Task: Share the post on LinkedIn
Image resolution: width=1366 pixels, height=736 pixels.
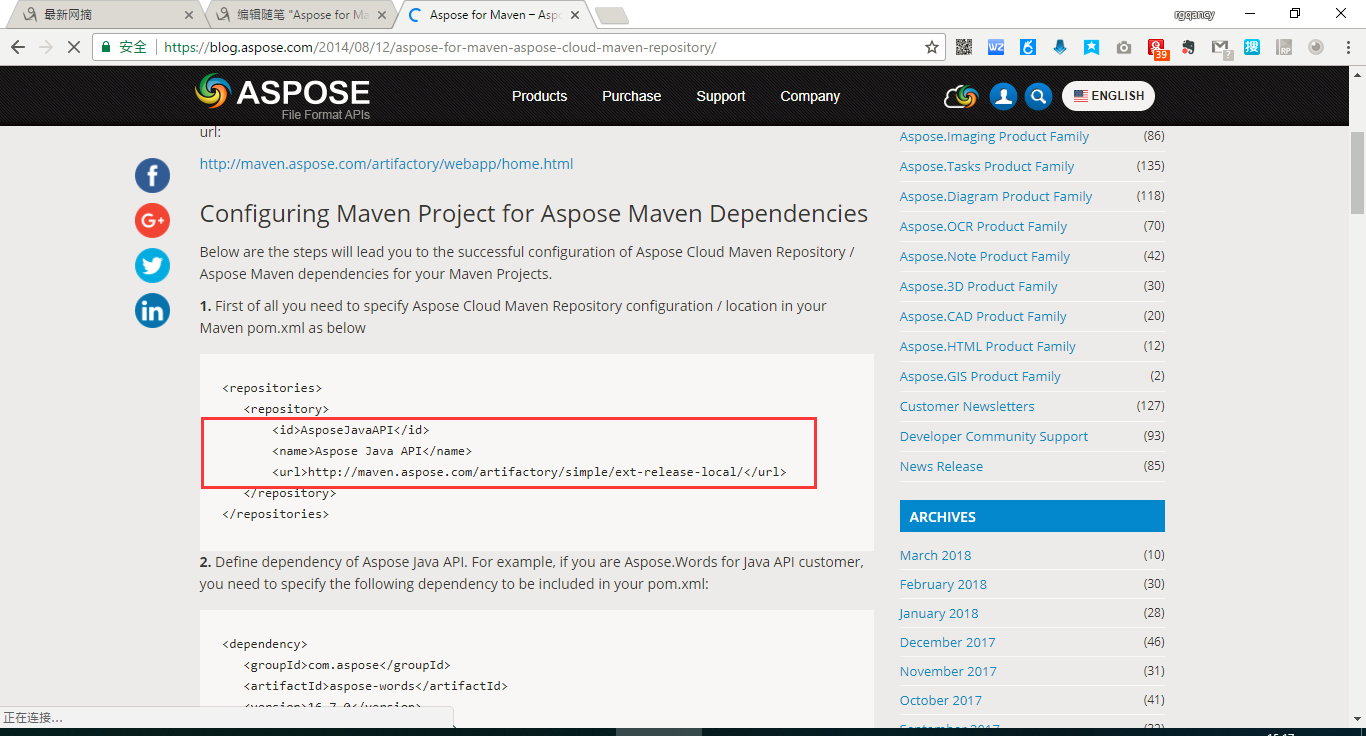Action: (152, 311)
